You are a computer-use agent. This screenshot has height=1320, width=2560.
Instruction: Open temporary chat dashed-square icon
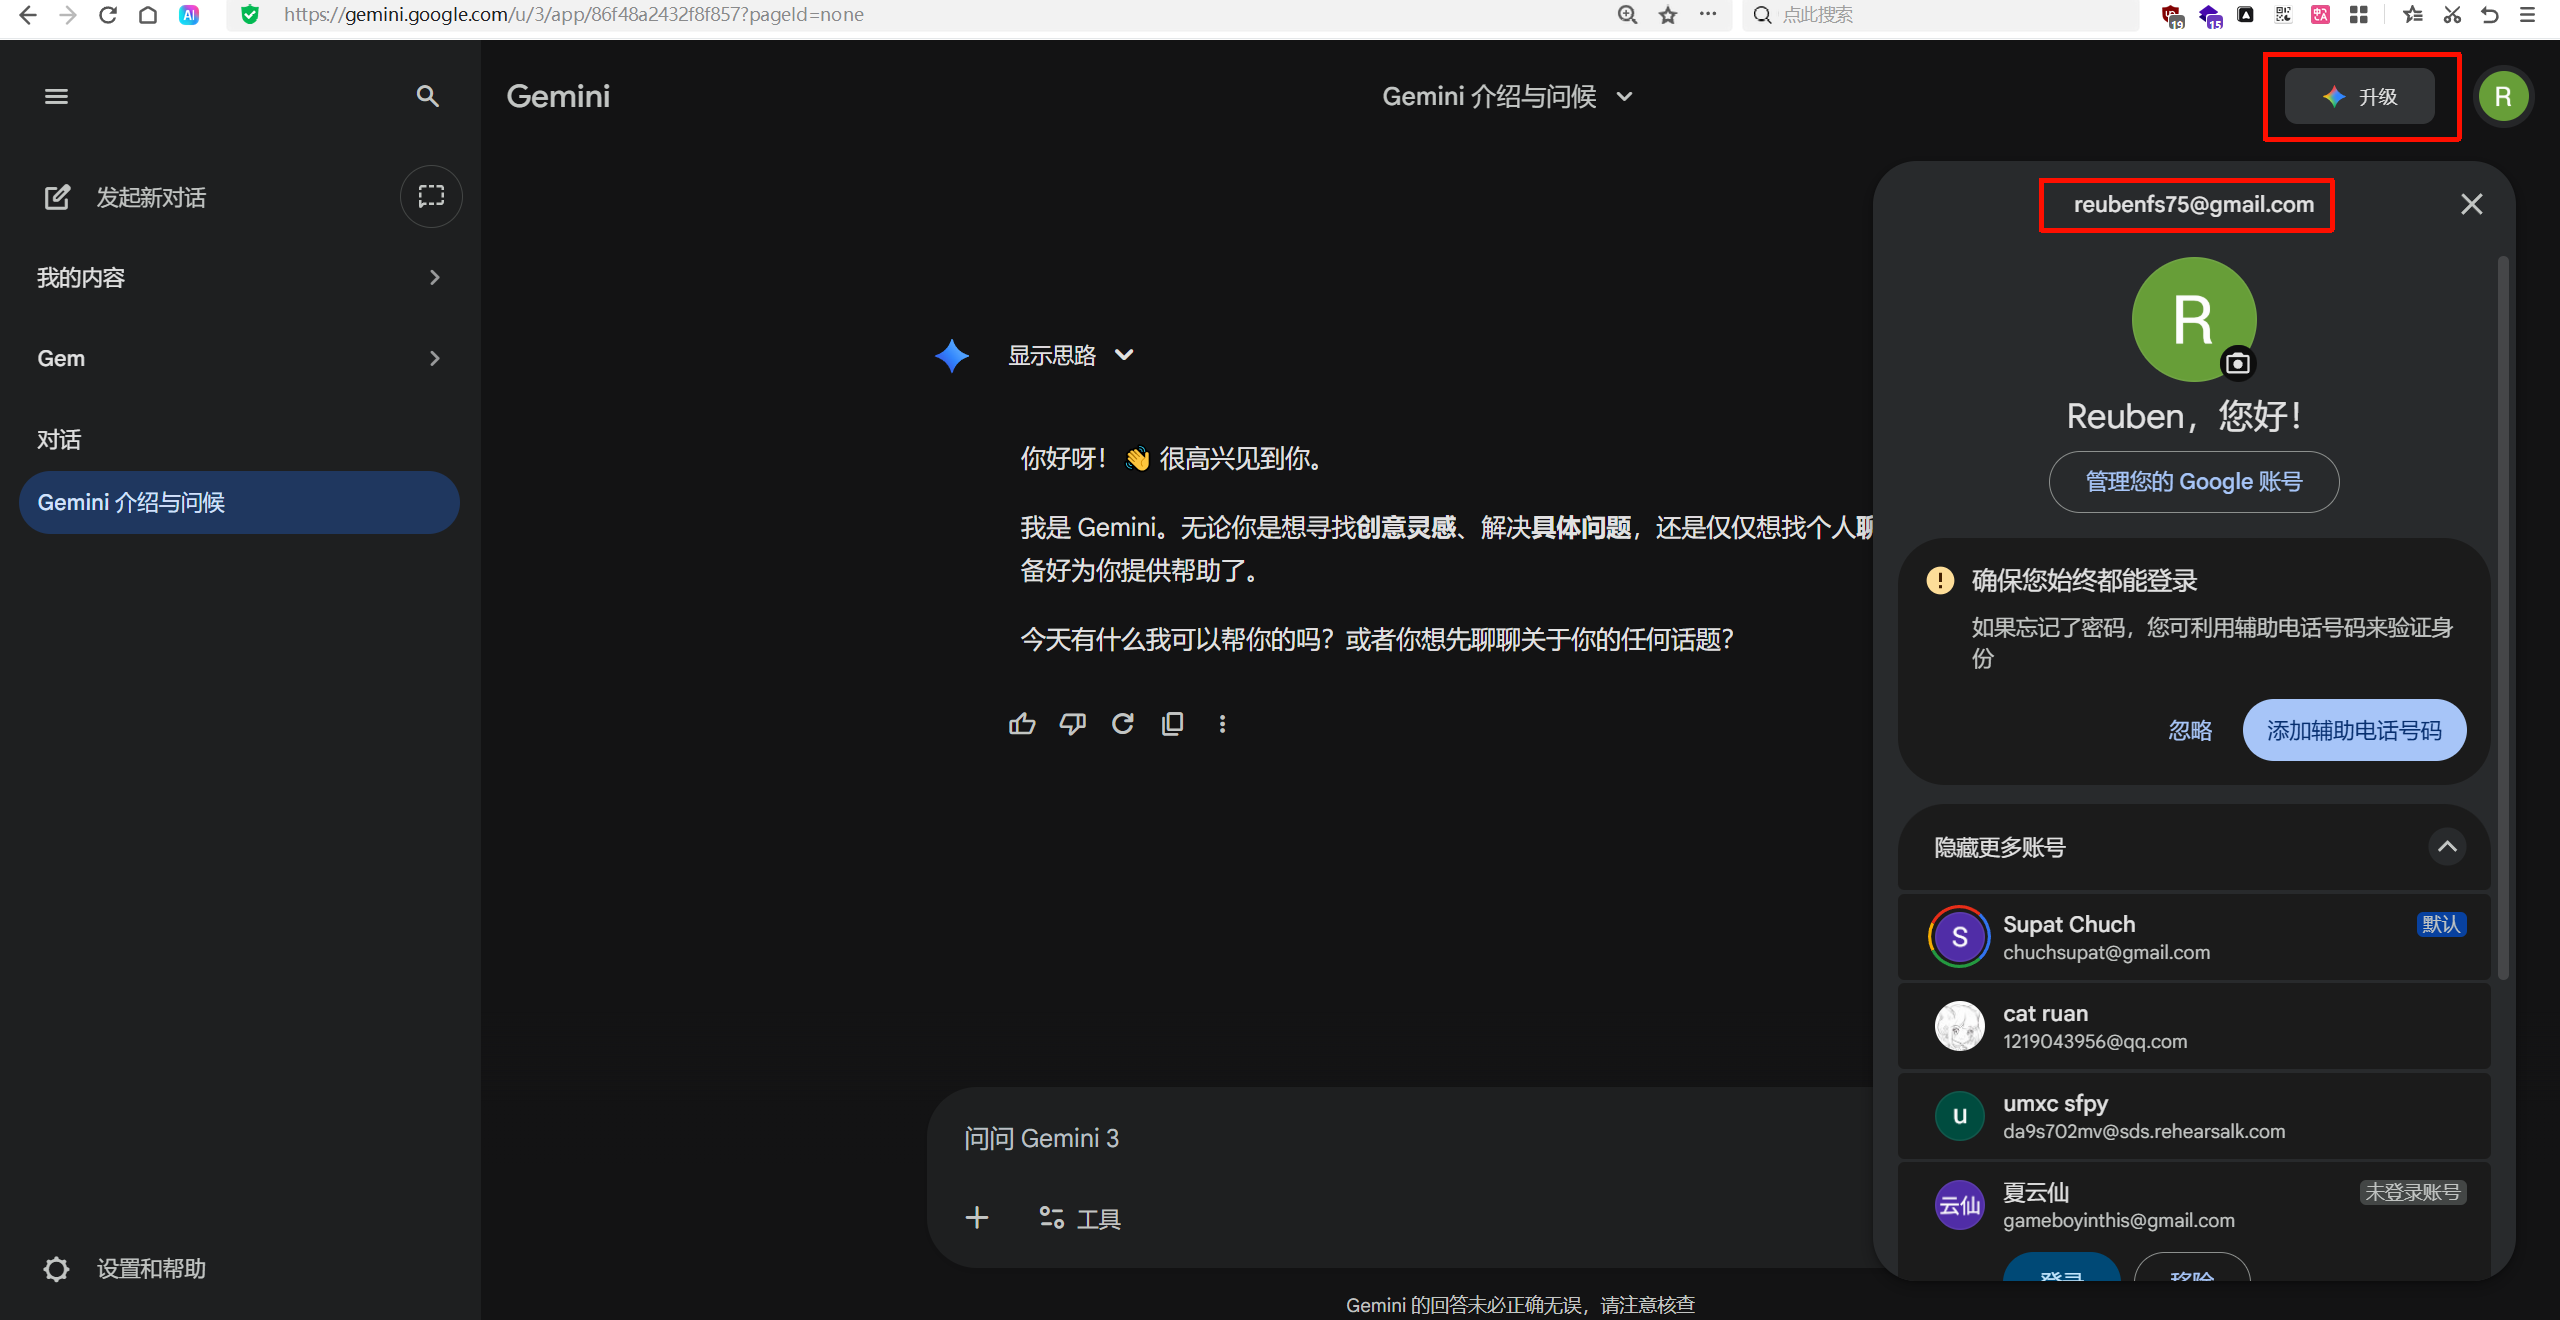pyautogui.click(x=431, y=196)
